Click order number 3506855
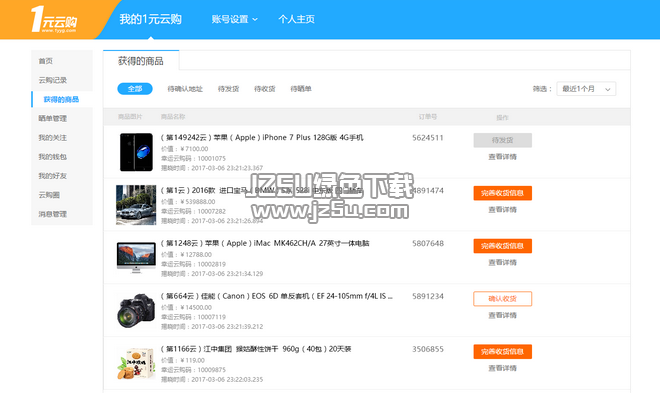 [x=428, y=349]
